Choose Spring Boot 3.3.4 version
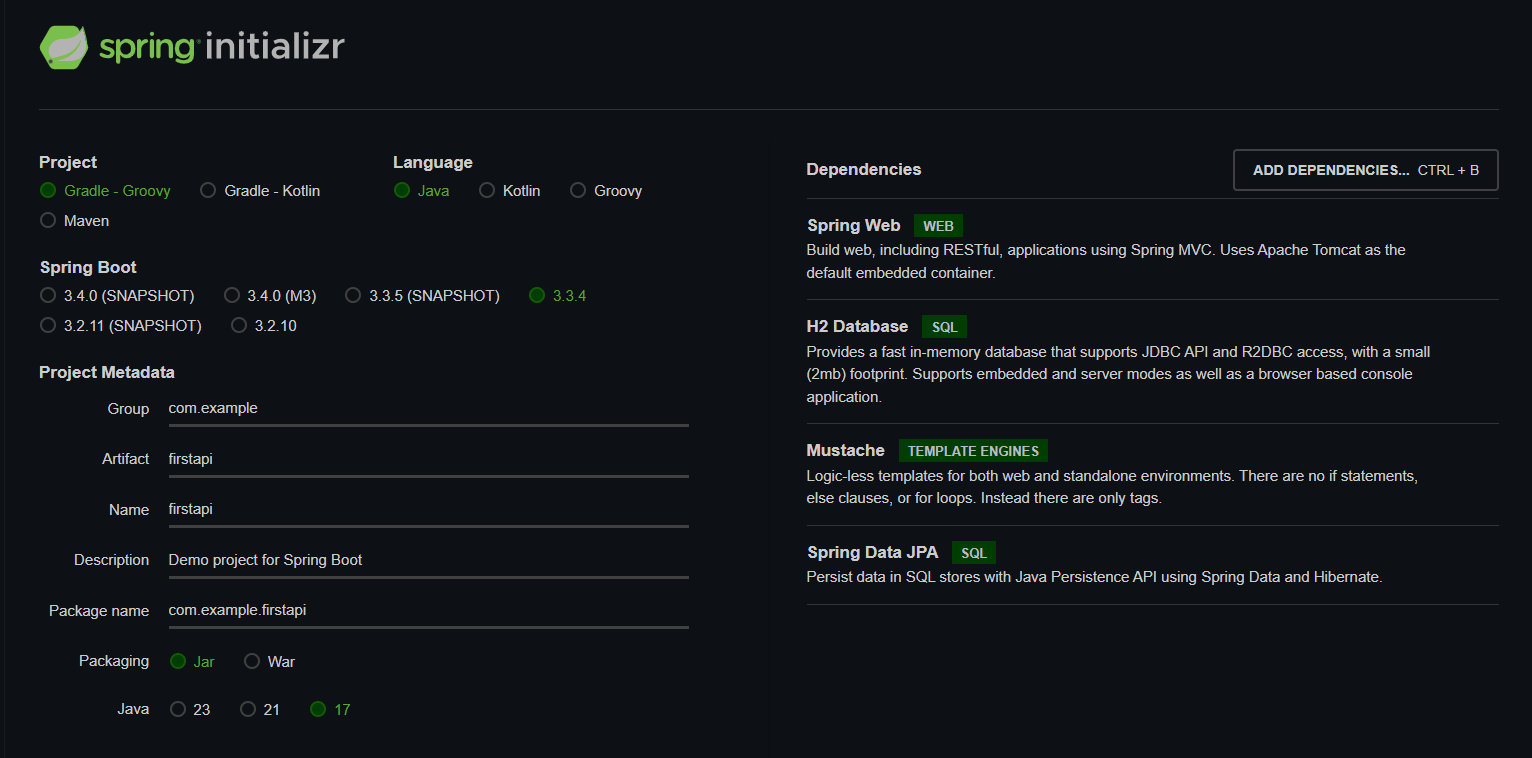This screenshot has height=758, width=1532. coord(558,295)
